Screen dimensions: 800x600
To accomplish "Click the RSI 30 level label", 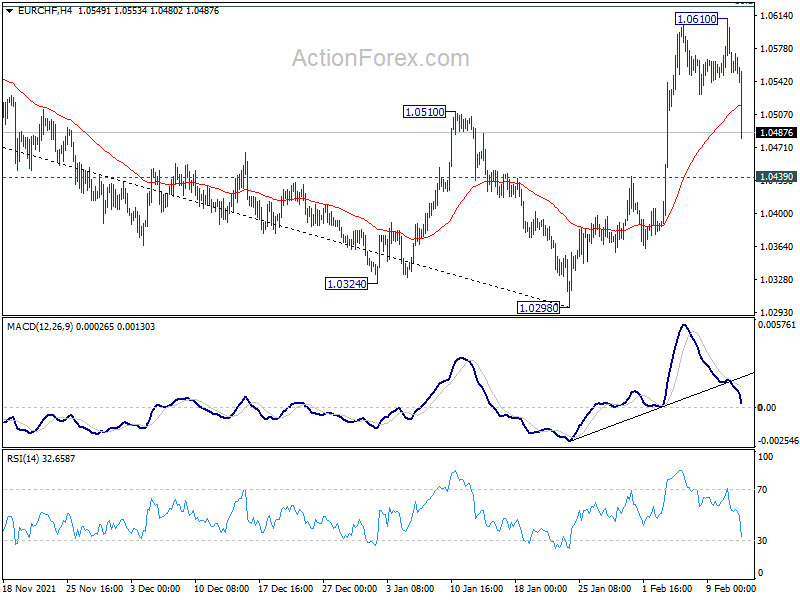I will coord(762,541).
